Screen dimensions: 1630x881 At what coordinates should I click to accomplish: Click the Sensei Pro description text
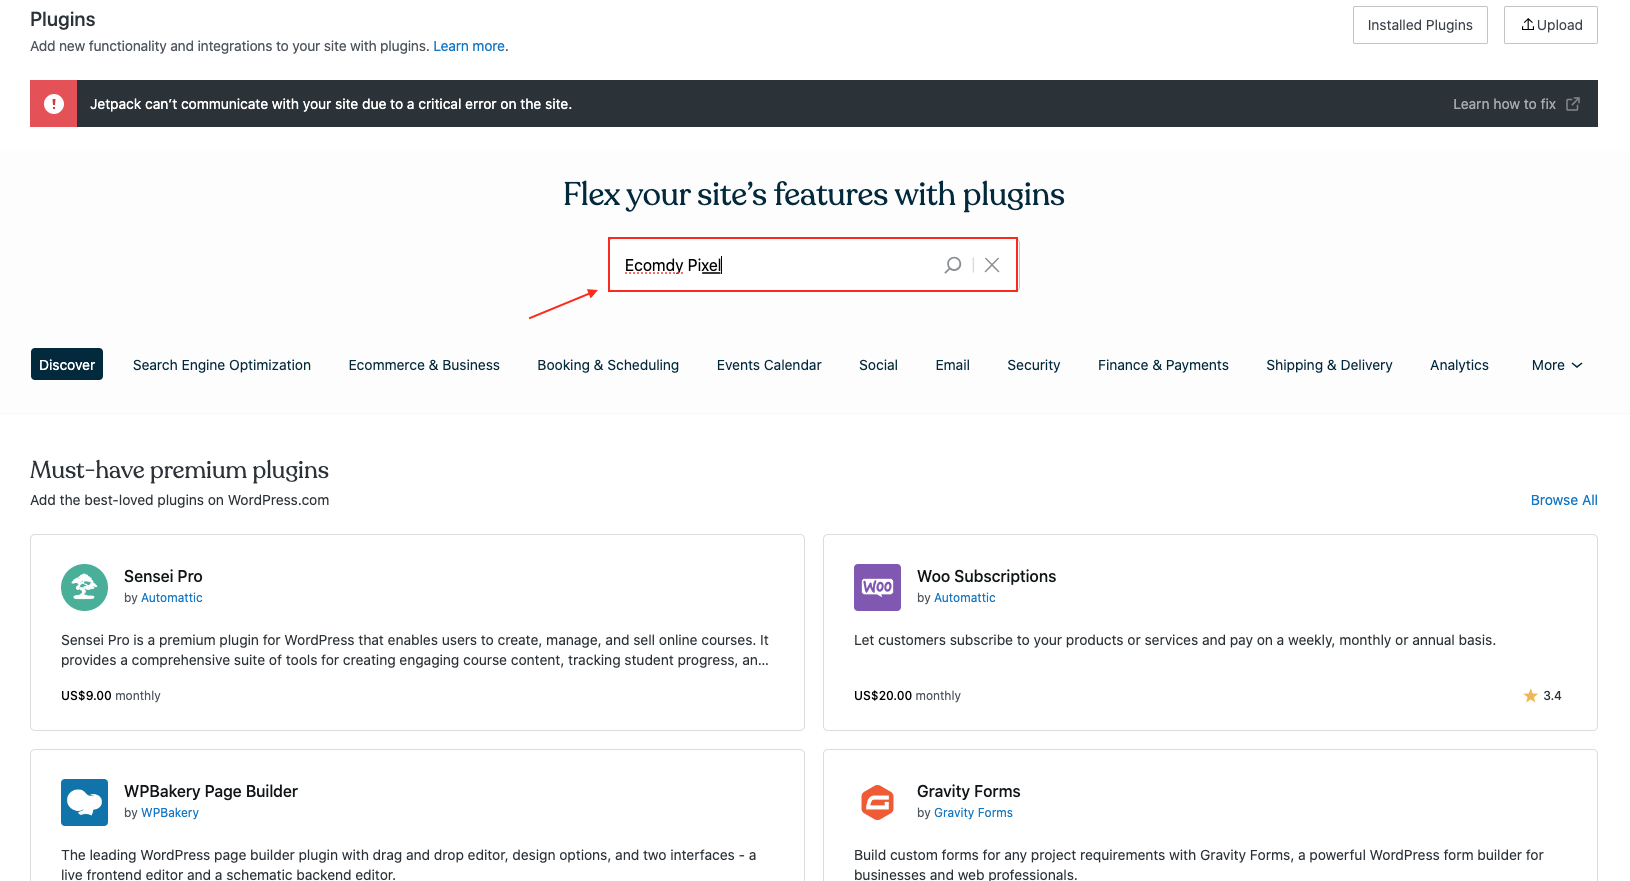(x=415, y=650)
